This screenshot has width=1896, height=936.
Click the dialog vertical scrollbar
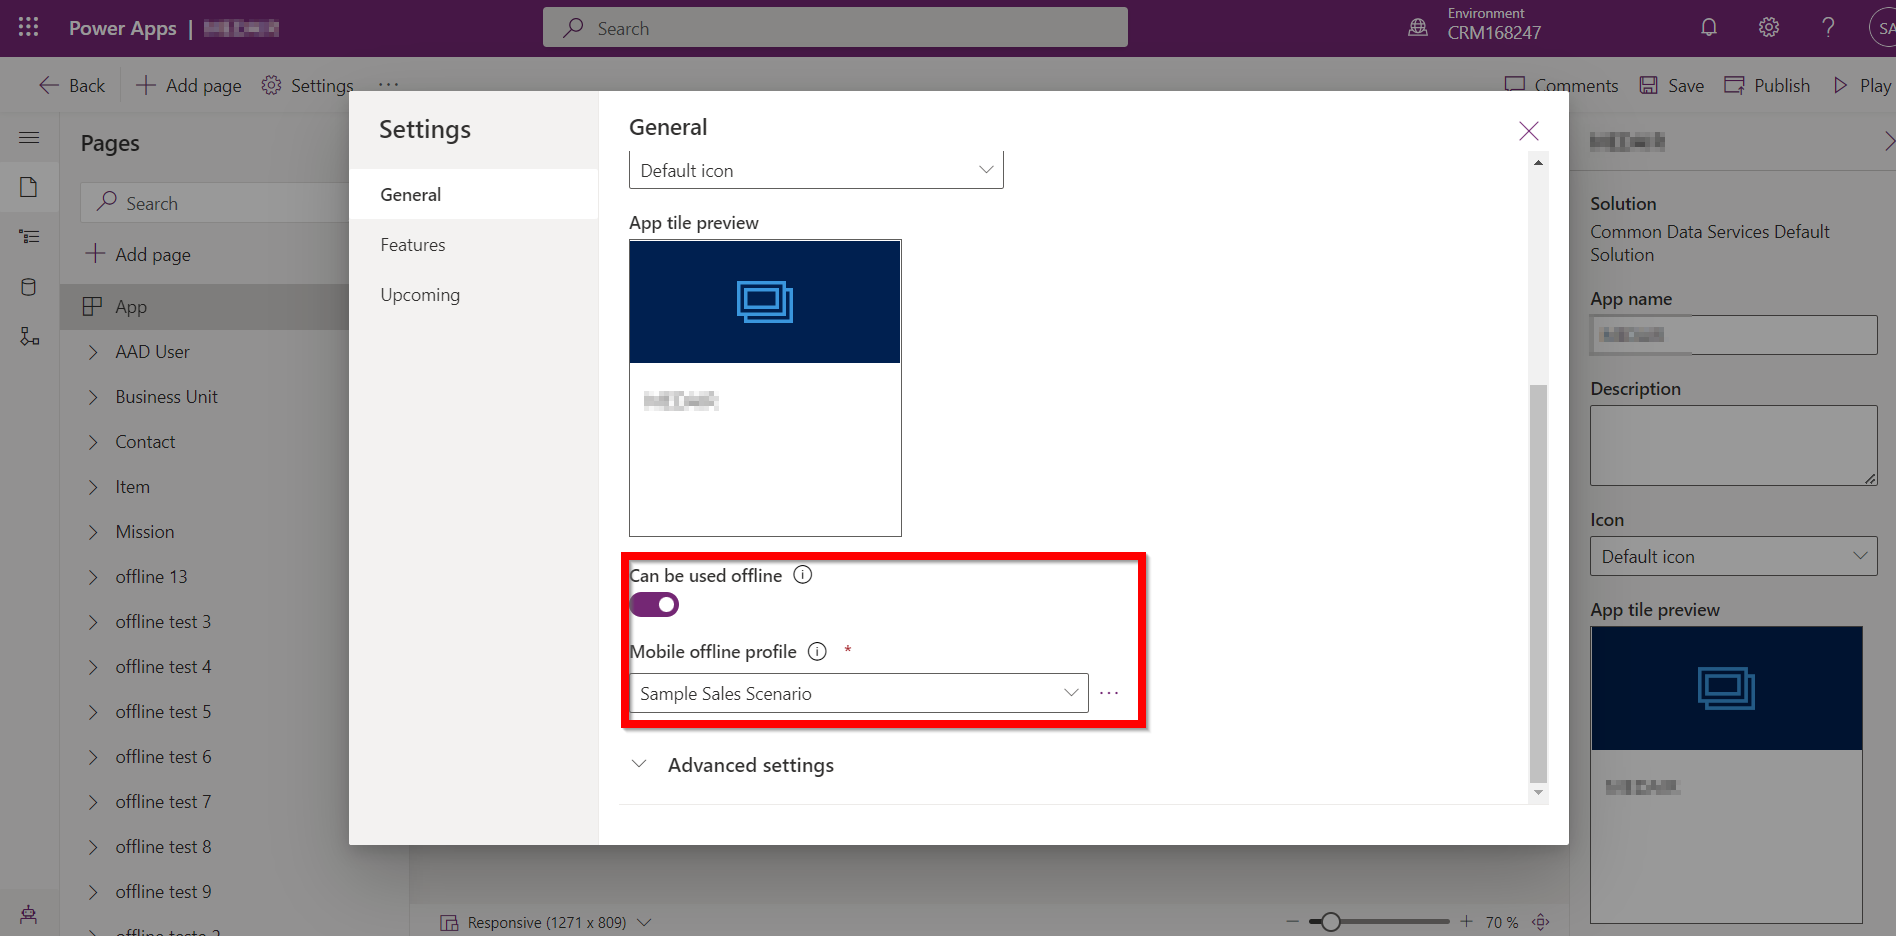(1538, 584)
